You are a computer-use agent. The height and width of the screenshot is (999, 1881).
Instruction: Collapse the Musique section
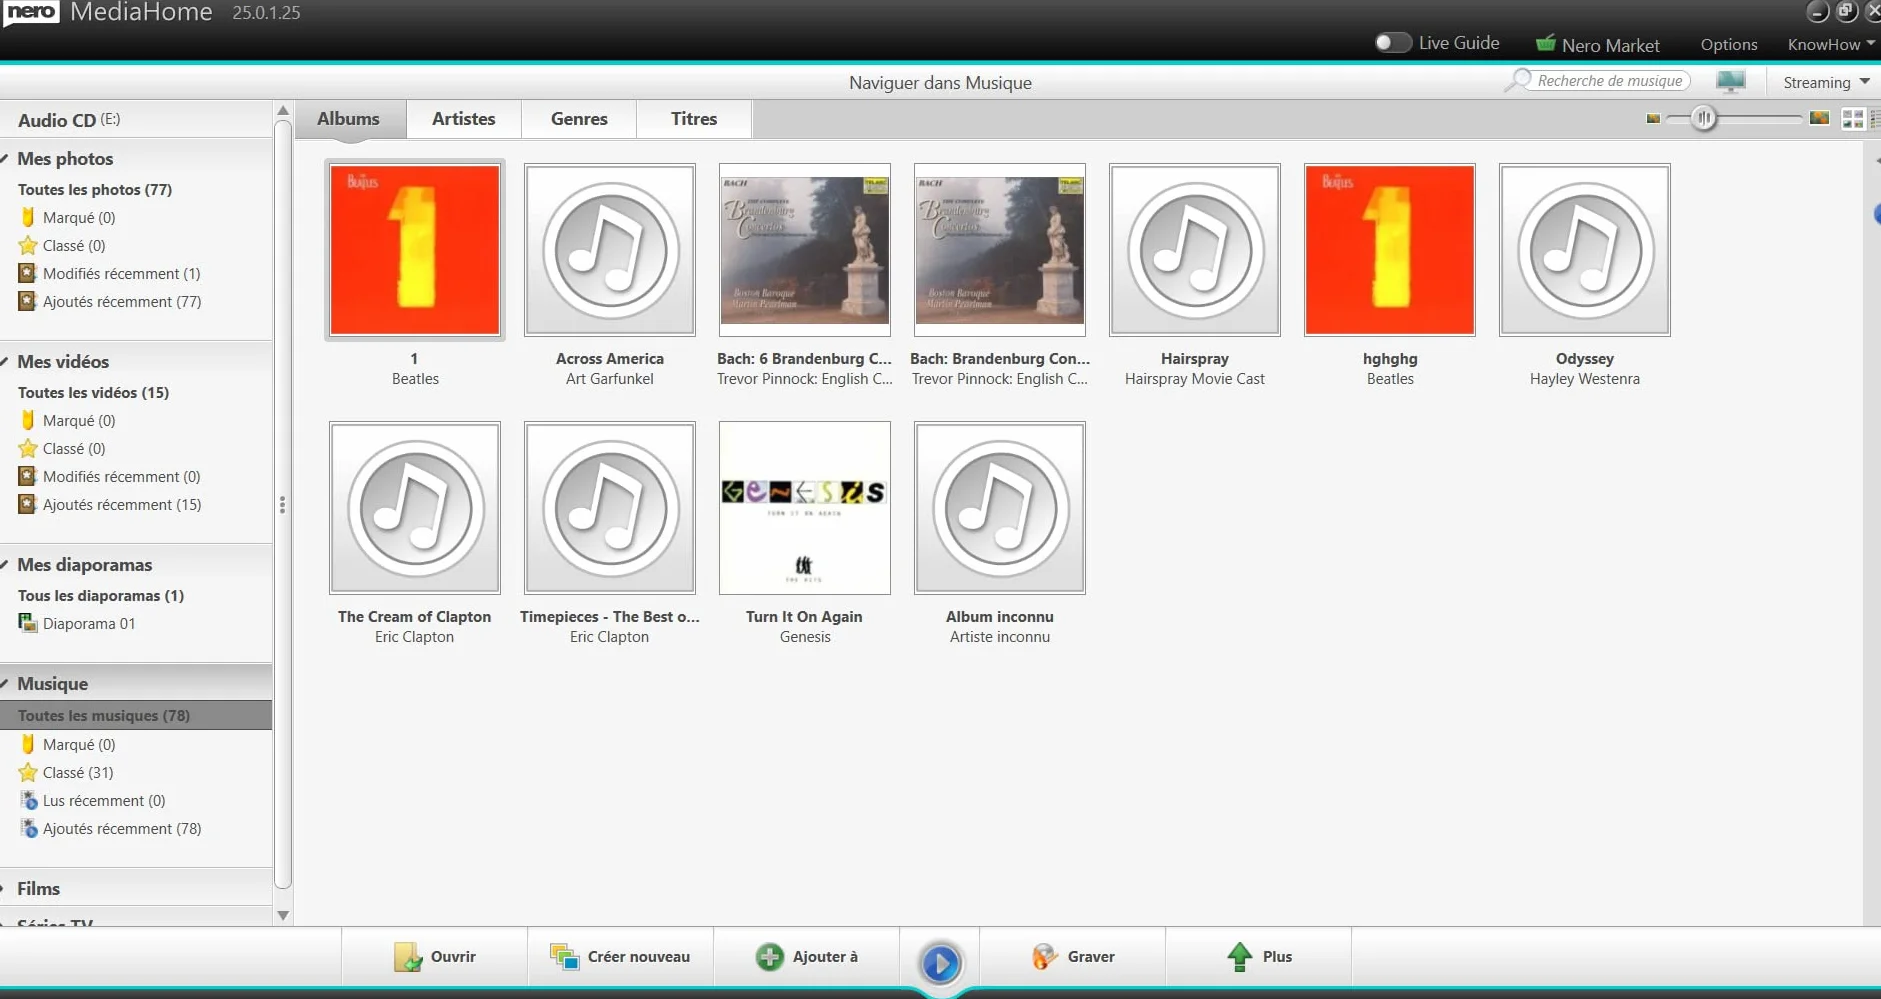pos(6,684)
